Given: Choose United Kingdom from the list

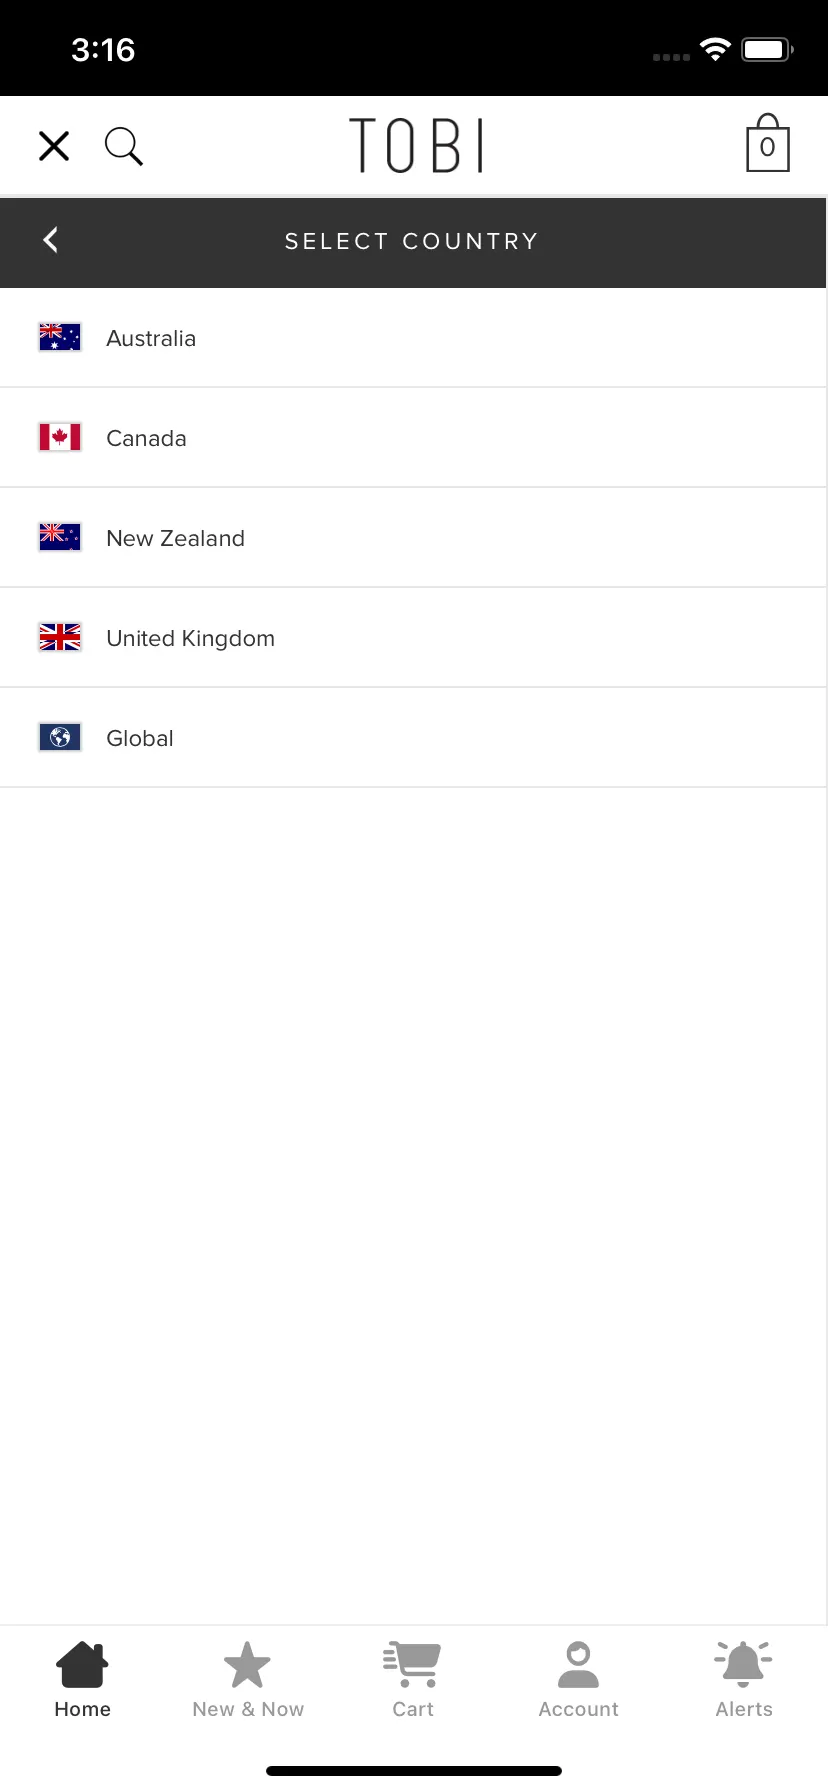Looking at the screenshot, I should point(413,638).
